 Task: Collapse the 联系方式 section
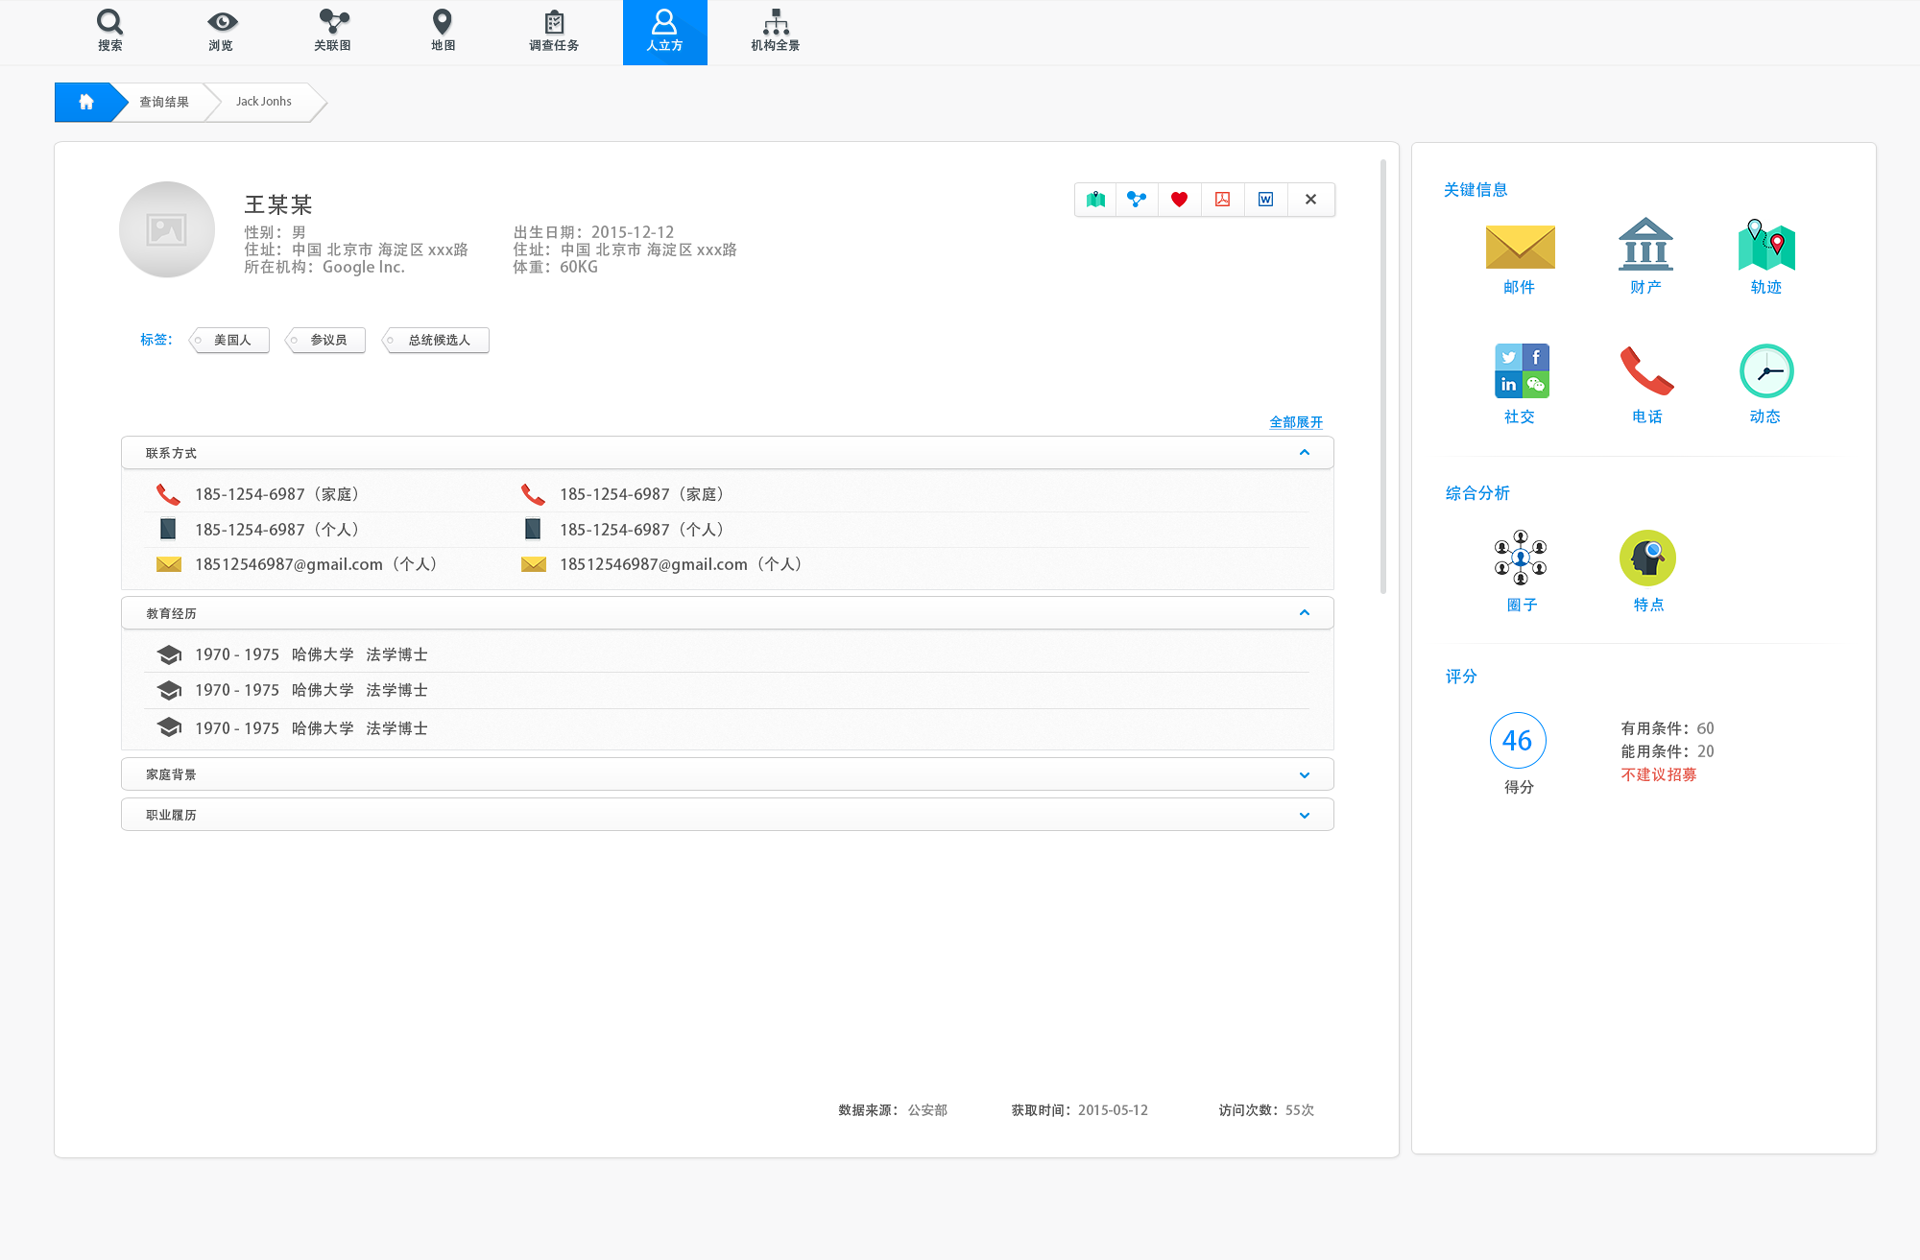click(1304, 453)
